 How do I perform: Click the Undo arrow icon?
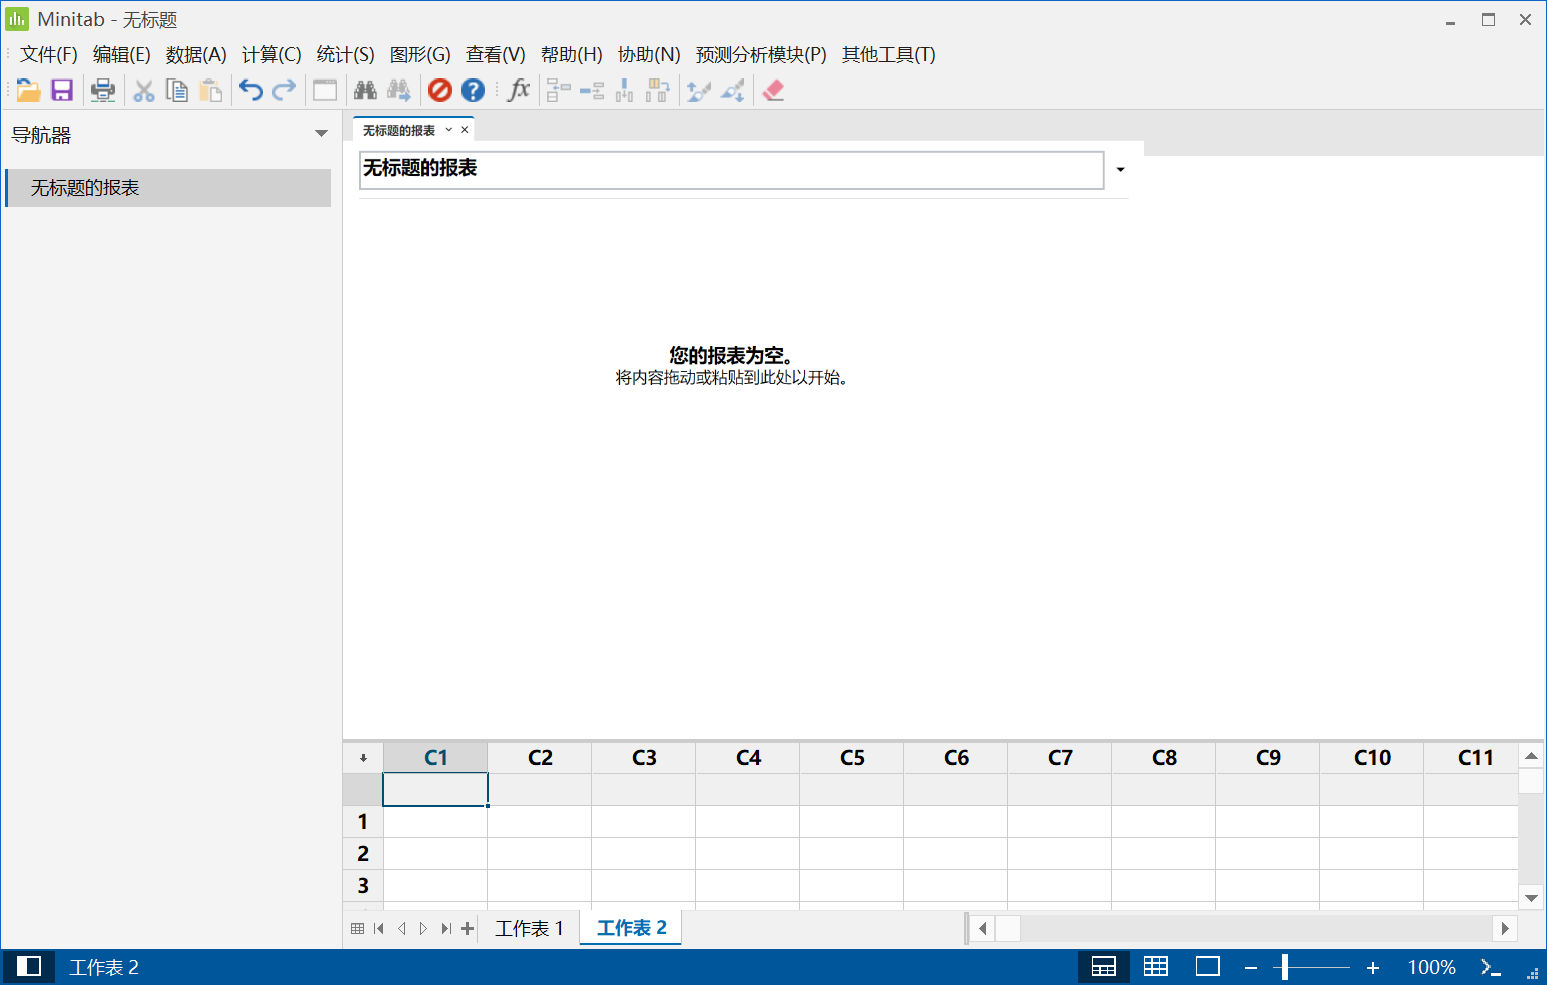pyautogui.click(x=250, y=90)
